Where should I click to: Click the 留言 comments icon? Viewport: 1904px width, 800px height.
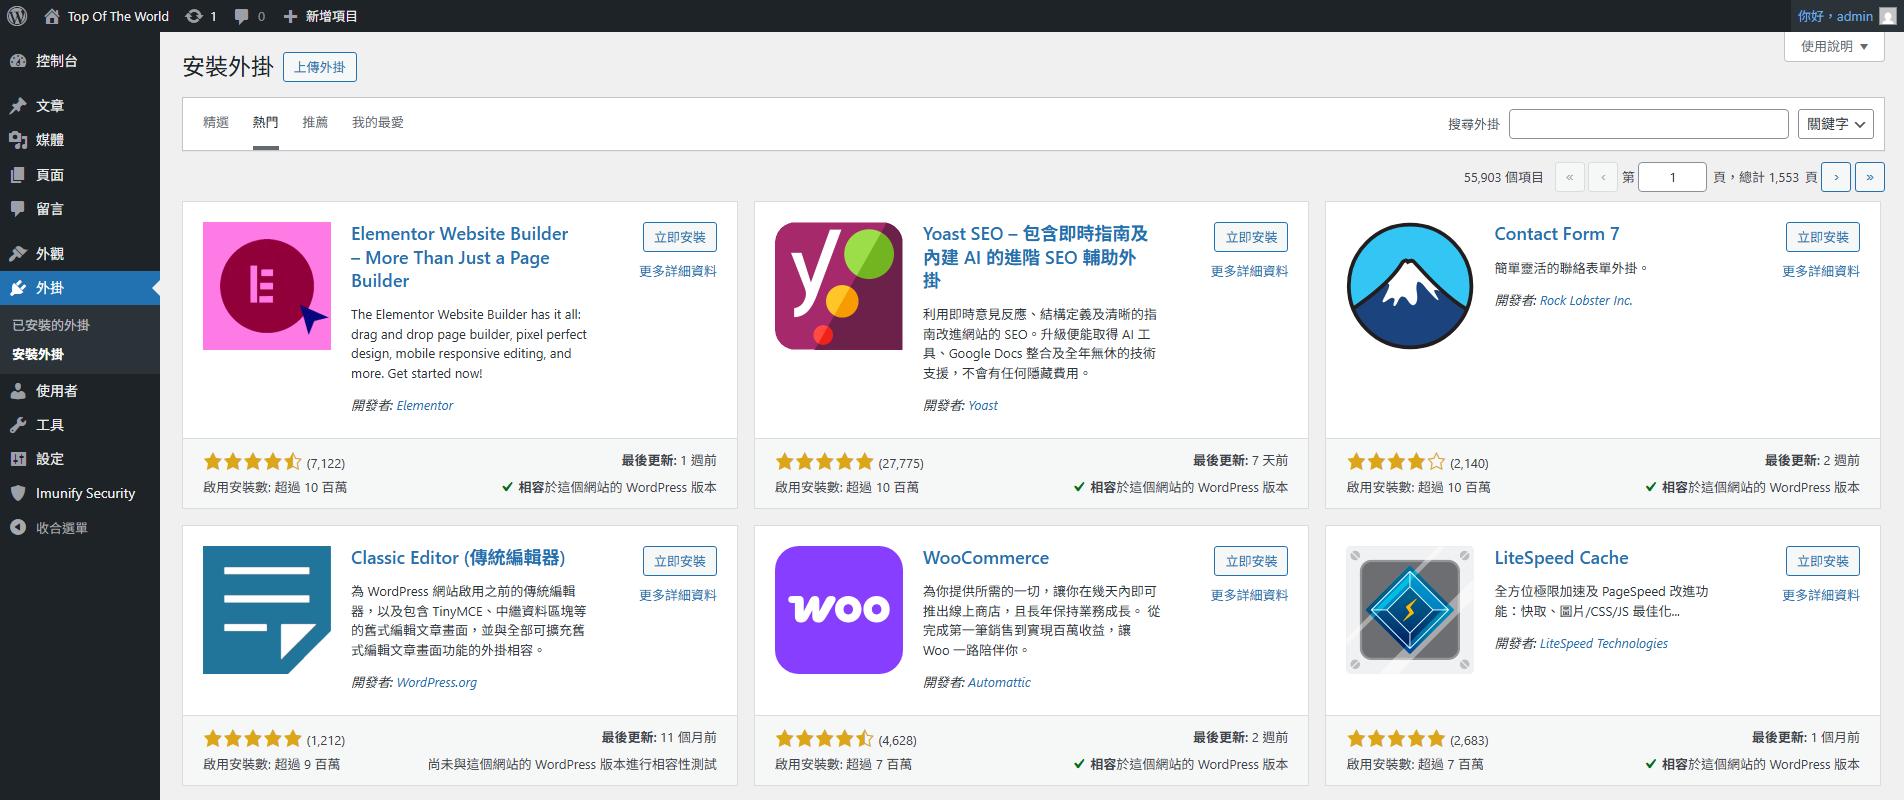click(18, 208)
